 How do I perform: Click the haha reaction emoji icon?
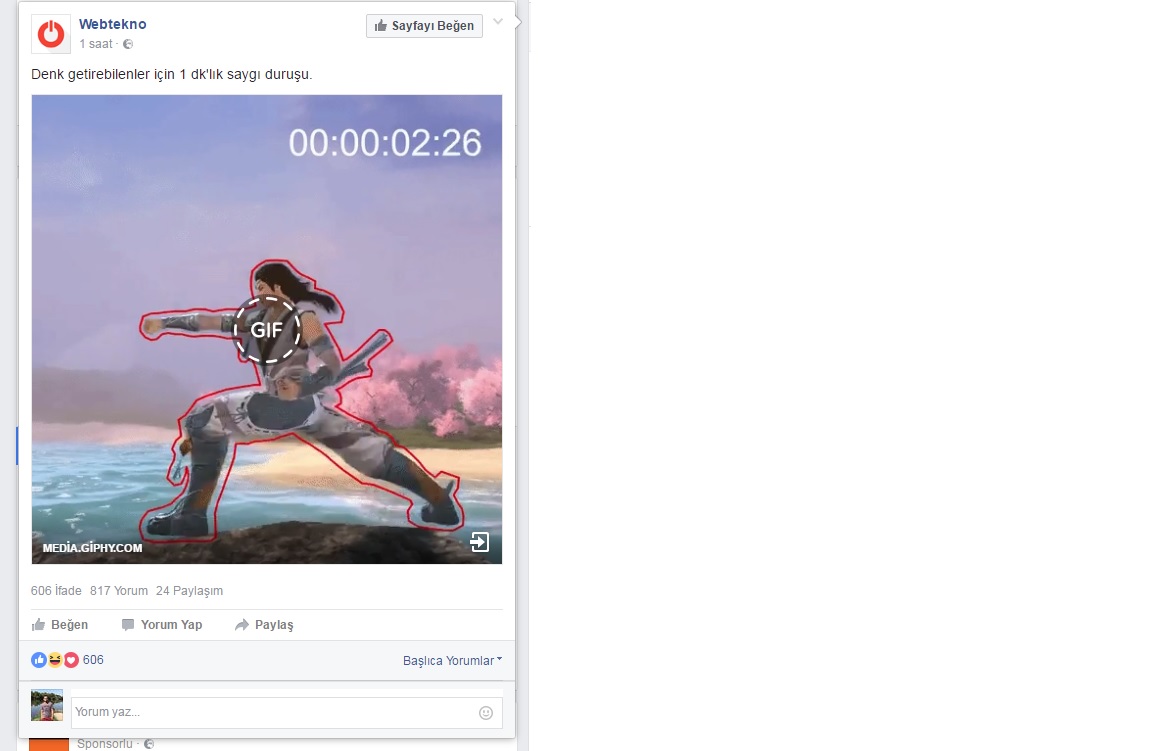pyautogui.click(x=55, y=660)
